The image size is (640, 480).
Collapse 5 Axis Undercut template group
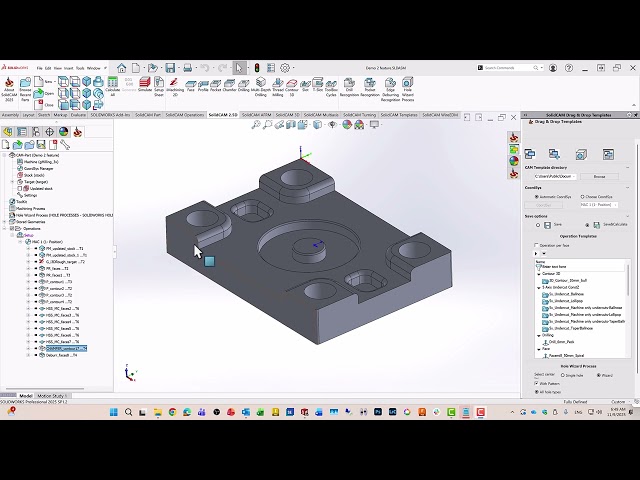coord(539,288)
